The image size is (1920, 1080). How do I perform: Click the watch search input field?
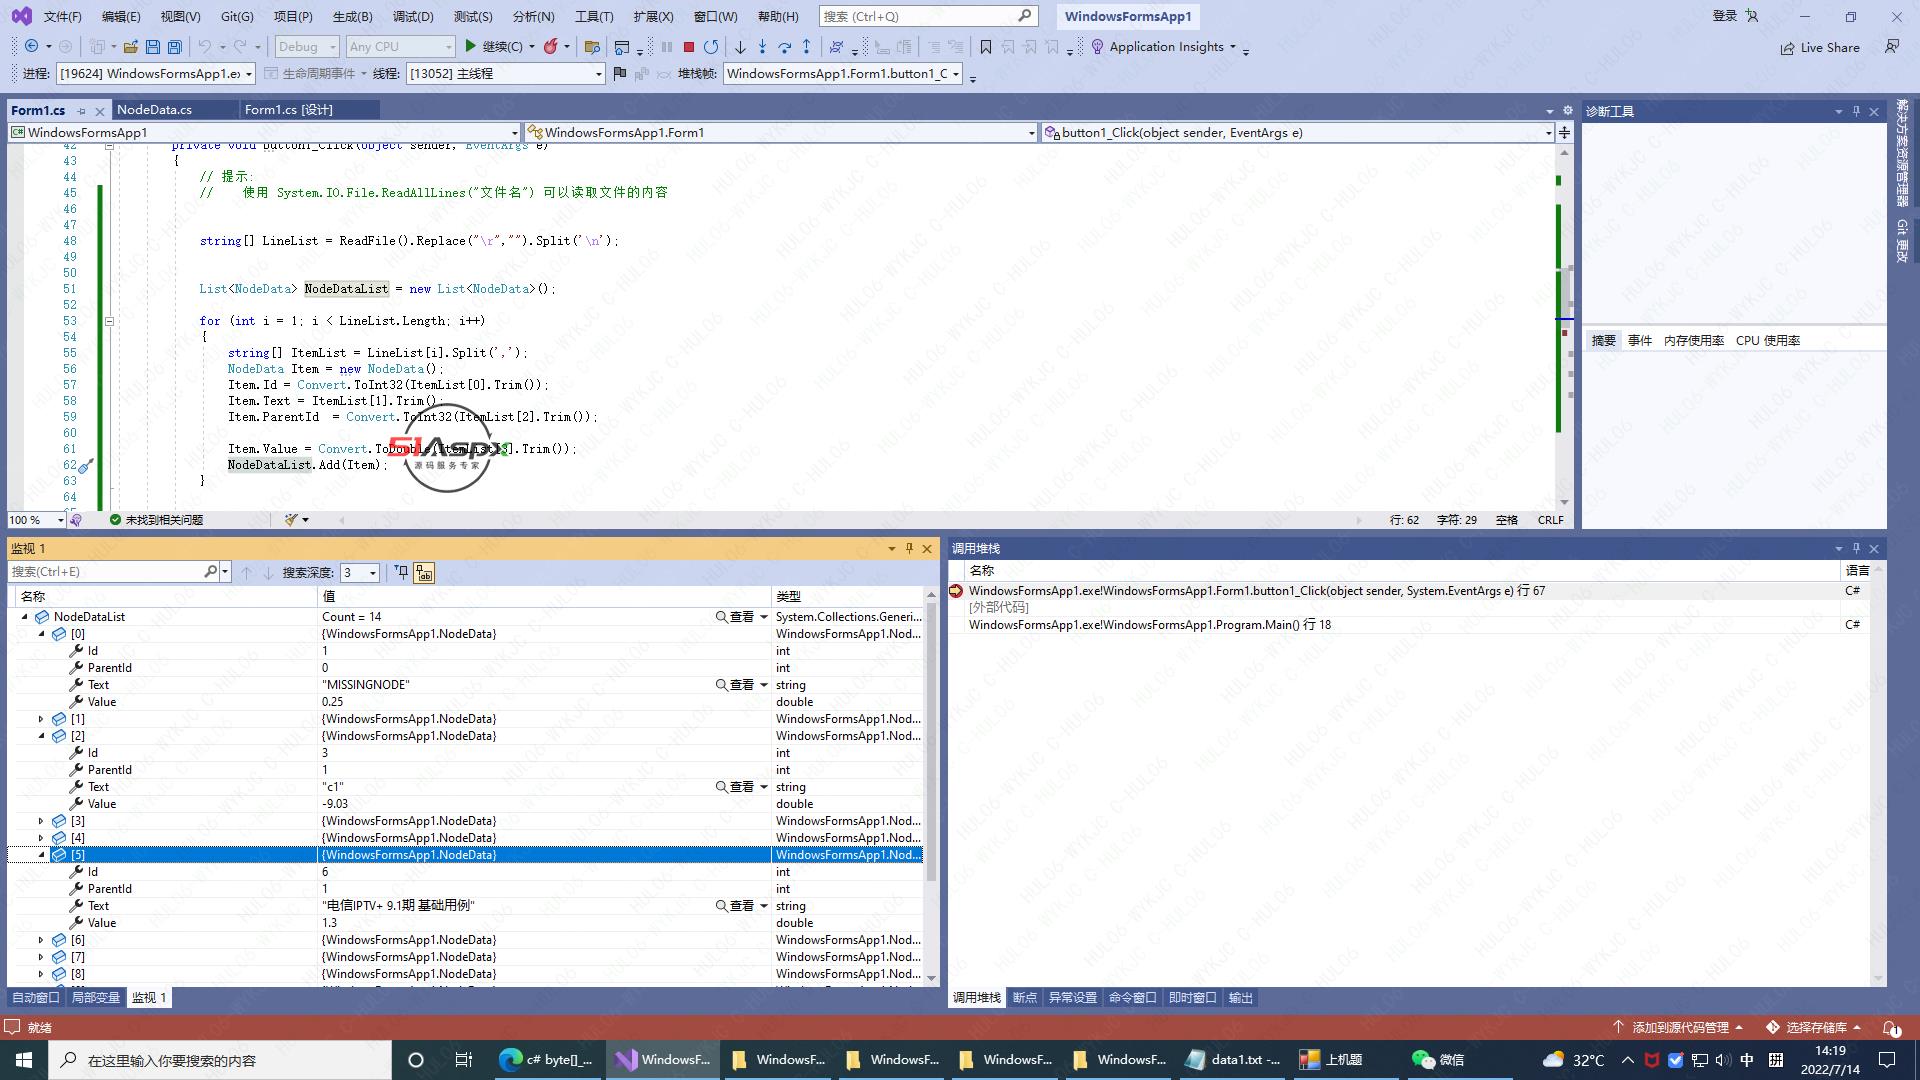tap(105, 572)
